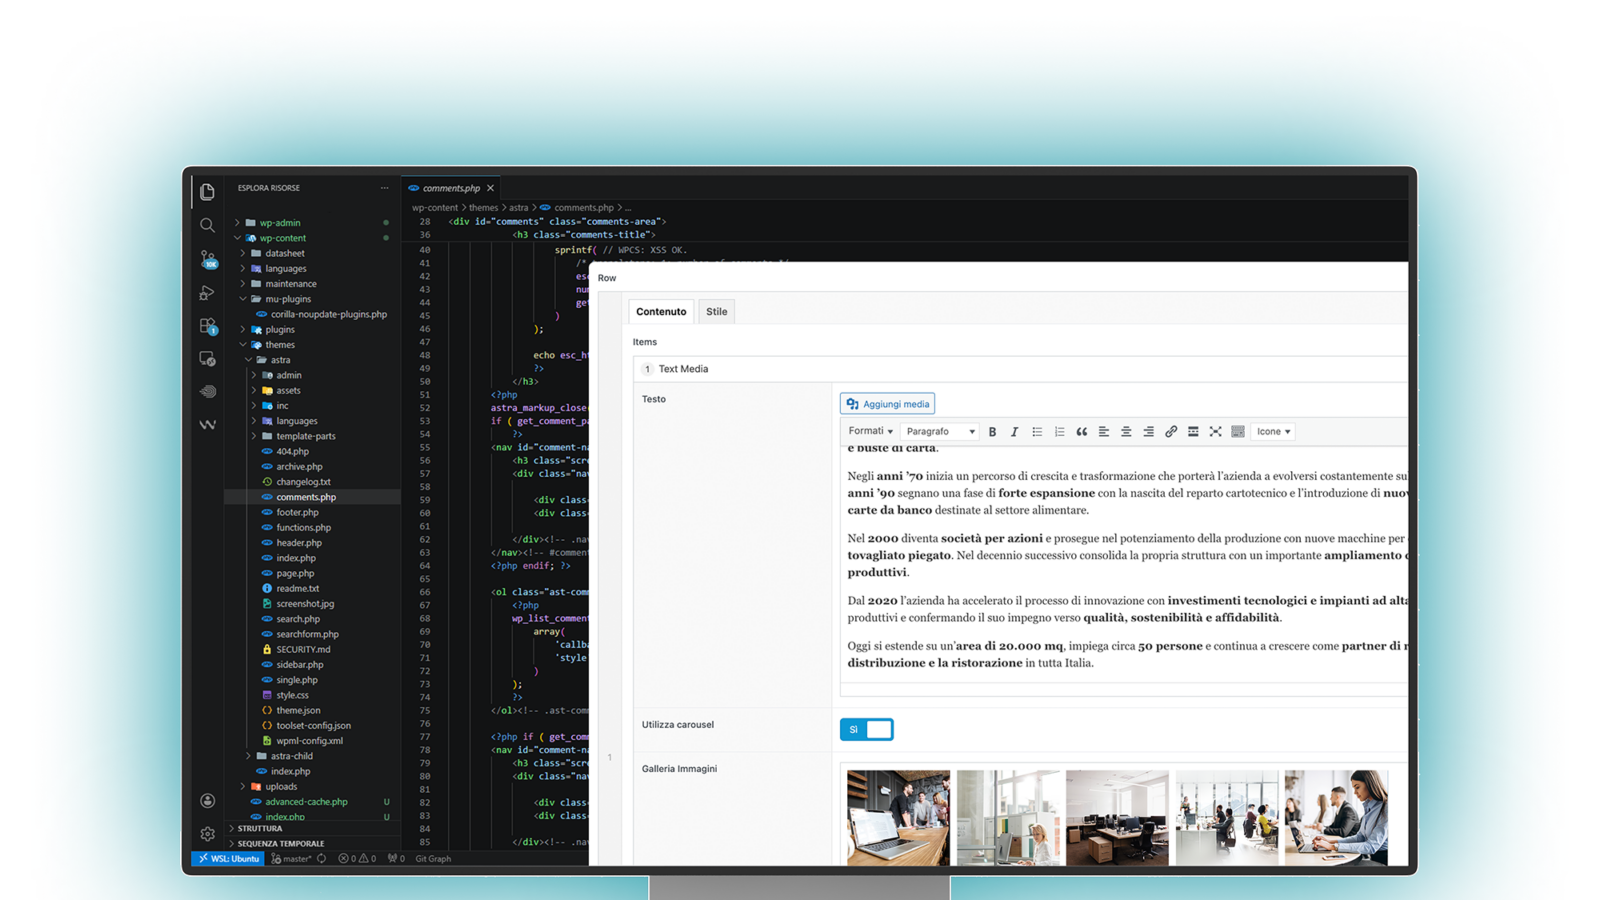1600x900 pixels.
Task: Open functions.php in the file tree
Action: coord(303,527)
